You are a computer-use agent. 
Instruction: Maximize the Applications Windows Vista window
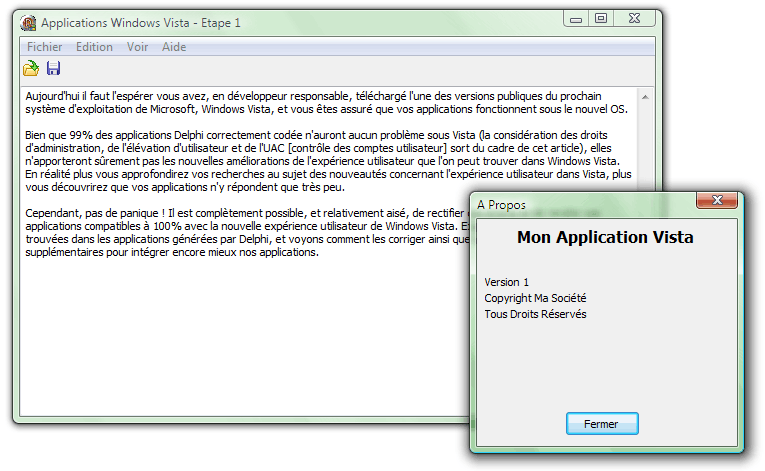[601, 18]
